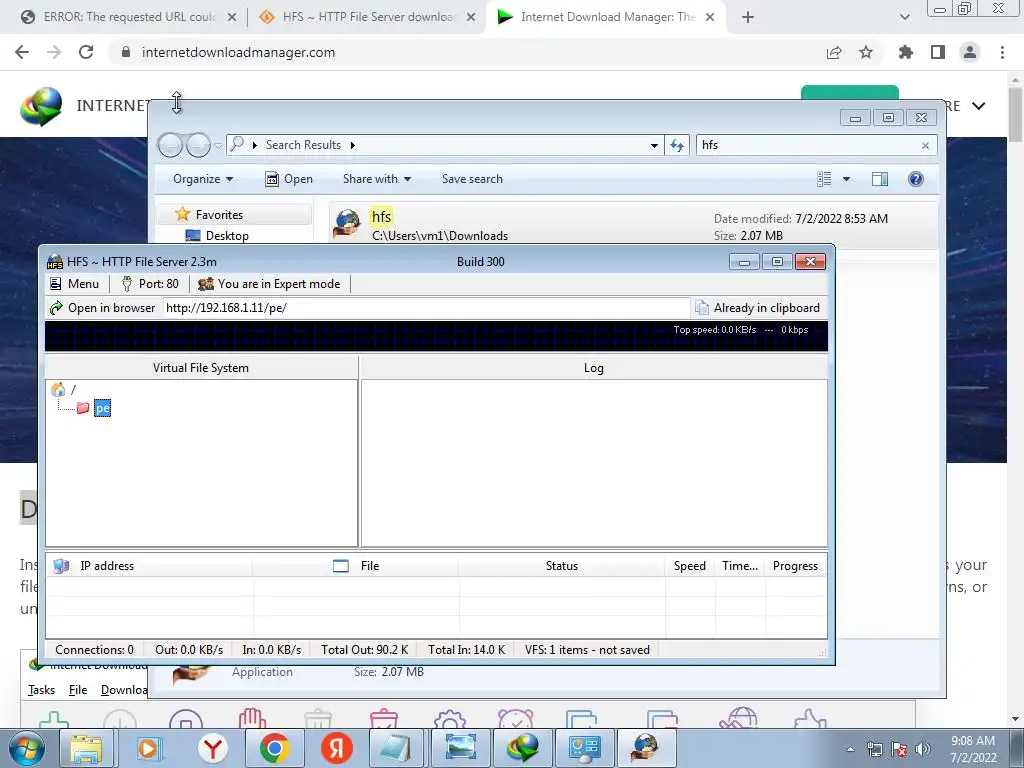Bookmark this page with the star icon
The image size is (1024, 768).
(866, 52)
